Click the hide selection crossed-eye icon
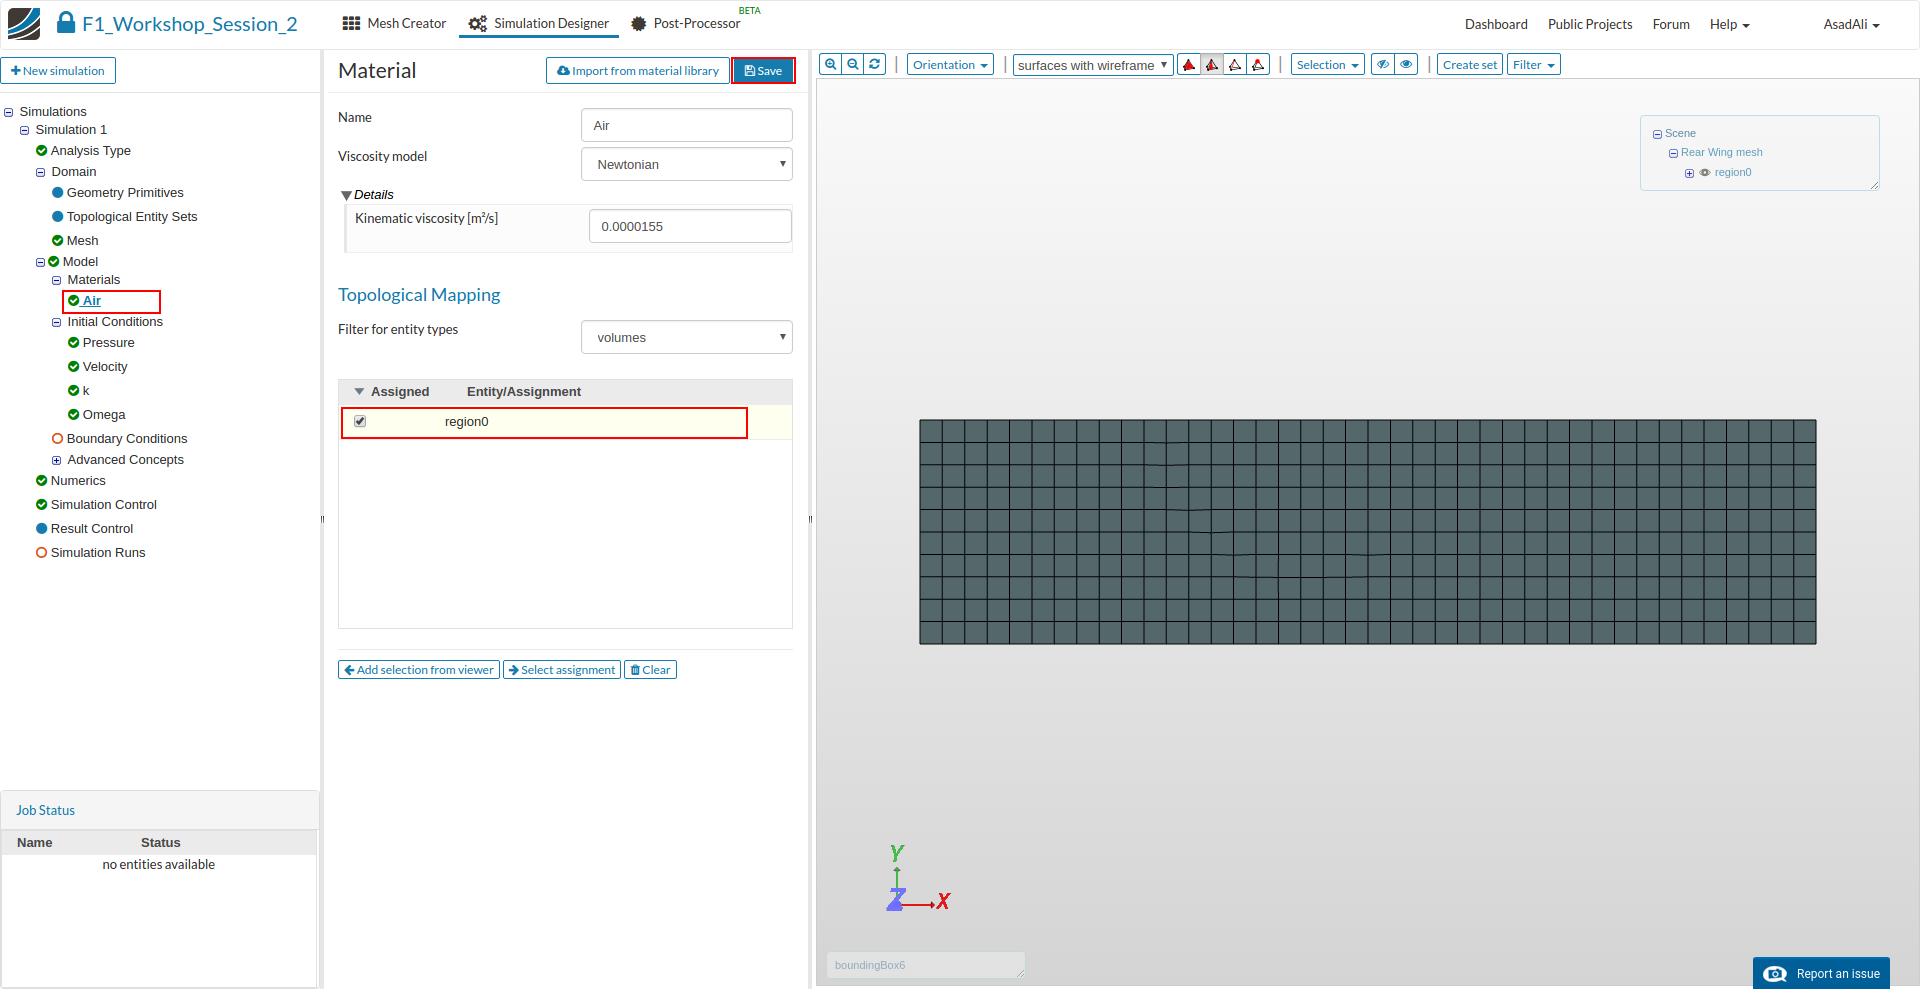 [1383, 65]
